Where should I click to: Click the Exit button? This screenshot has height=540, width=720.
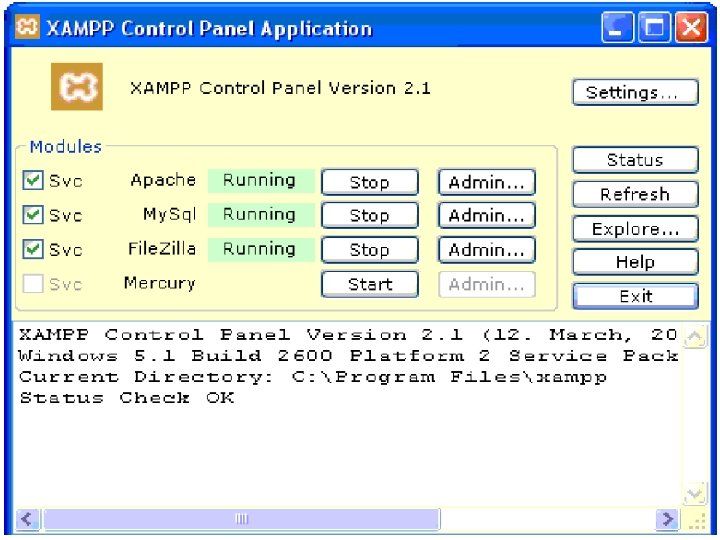click(x=635, y=296)
